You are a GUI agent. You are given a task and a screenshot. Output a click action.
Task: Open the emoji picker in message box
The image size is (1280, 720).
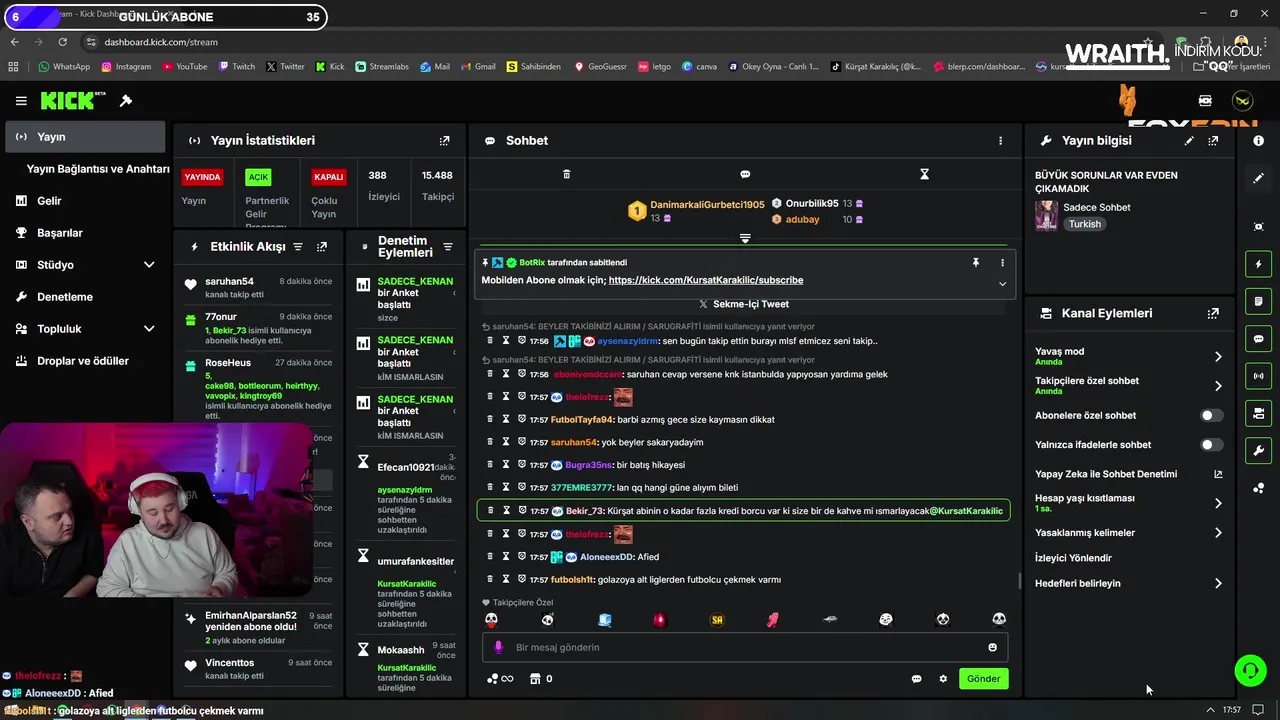(x=992, y=647)
